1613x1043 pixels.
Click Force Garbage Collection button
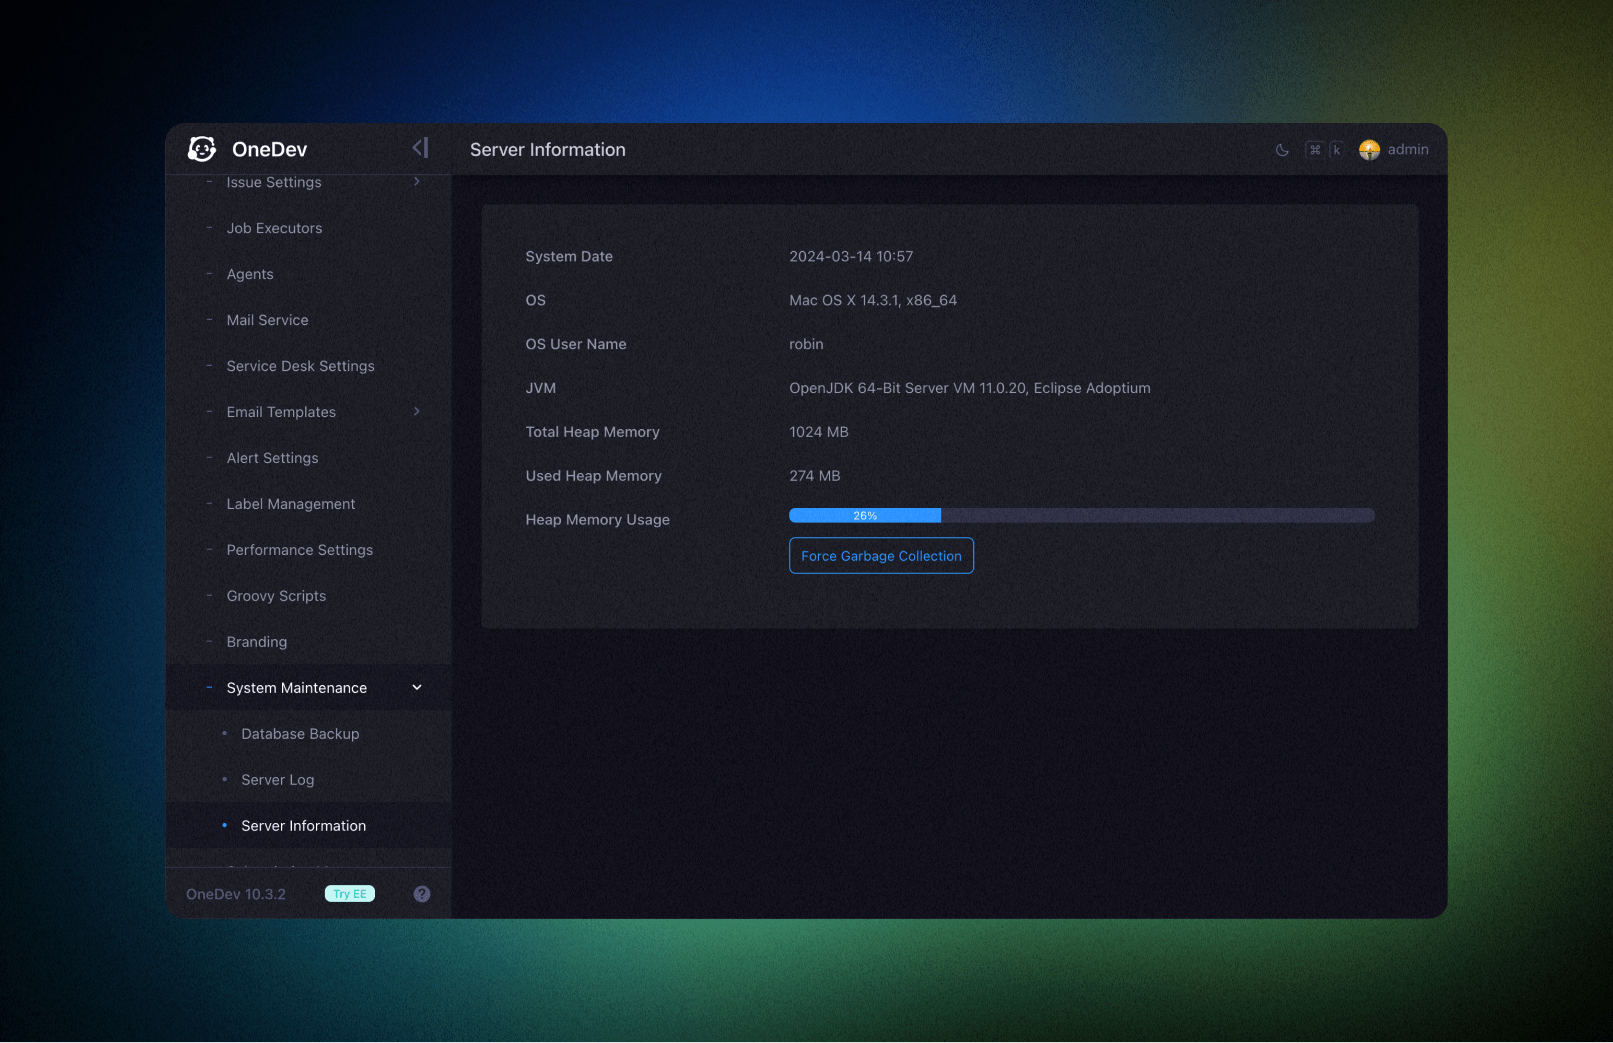tap(881, 556)
